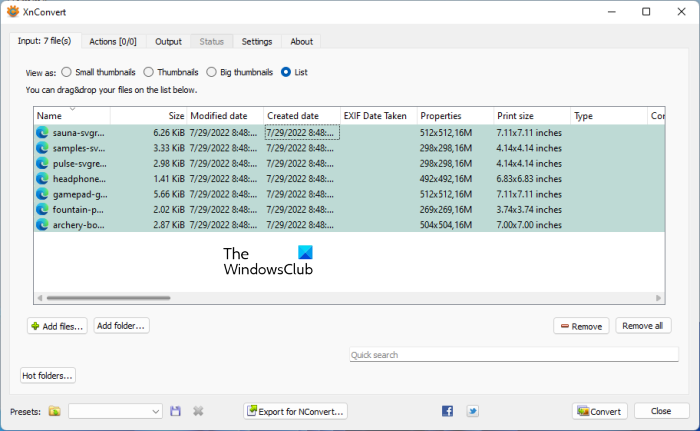
Task: Switch to the Actions [0/0] tab
Action: coord(113,42)
